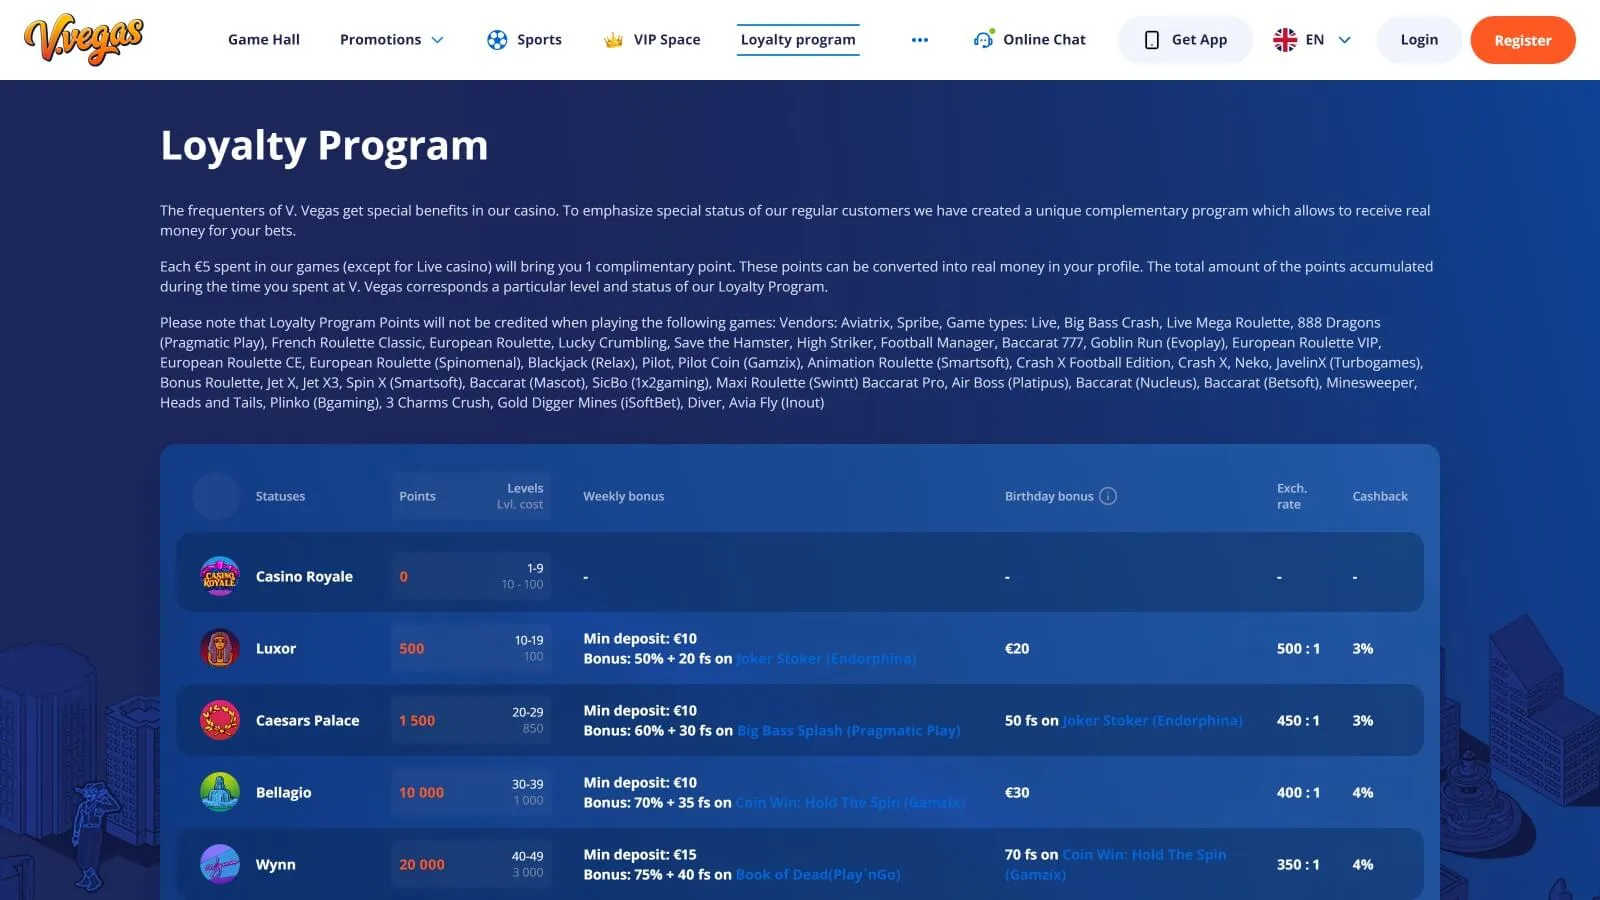
Task: Open Coin Win link in Bellagio weekly bonus
Action: point(850,803)
